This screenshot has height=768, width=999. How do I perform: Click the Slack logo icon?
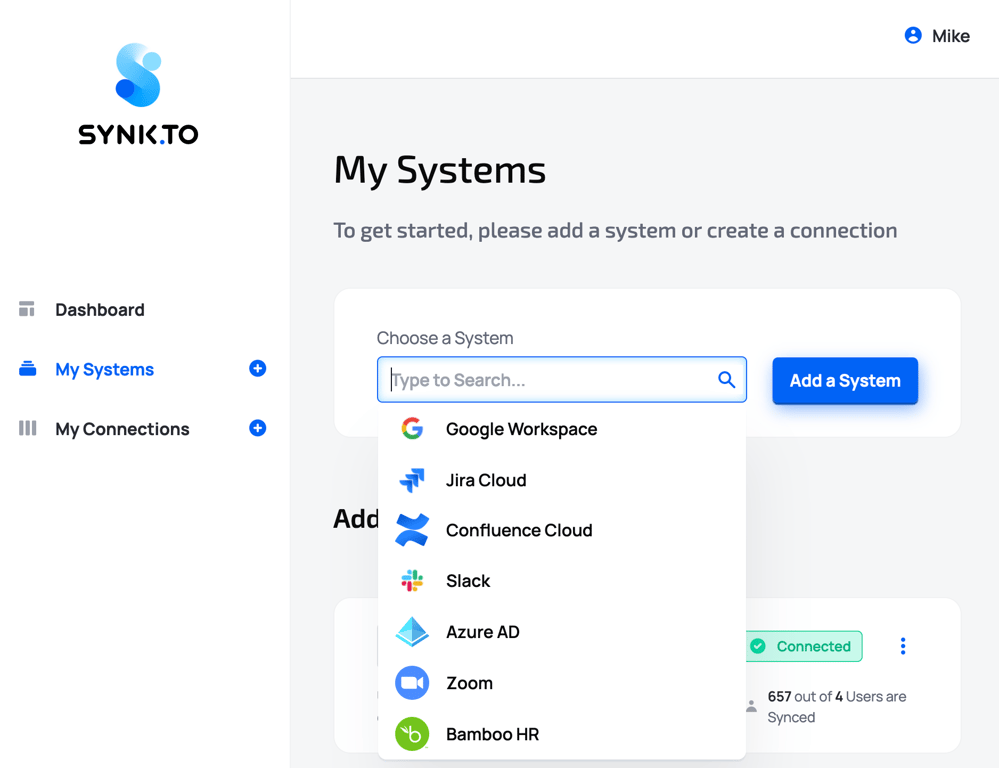coord(412,581)
